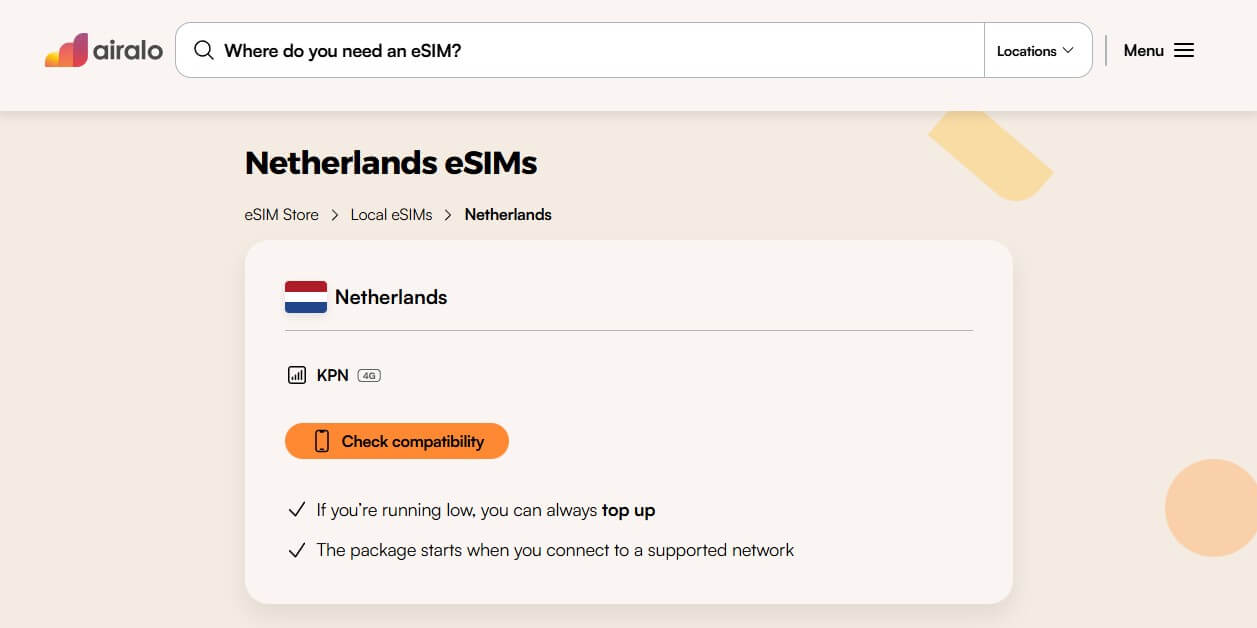The image size is (1257, 628).
Task: Click the 4G network badge
Action: coord(368,375)
